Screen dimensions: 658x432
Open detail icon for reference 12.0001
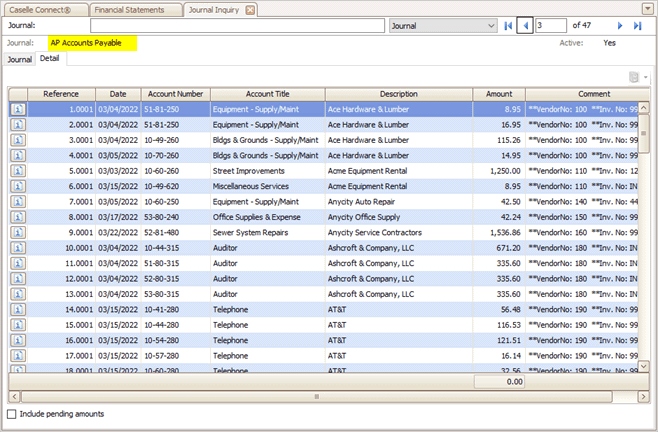click(x=18, y=279)
